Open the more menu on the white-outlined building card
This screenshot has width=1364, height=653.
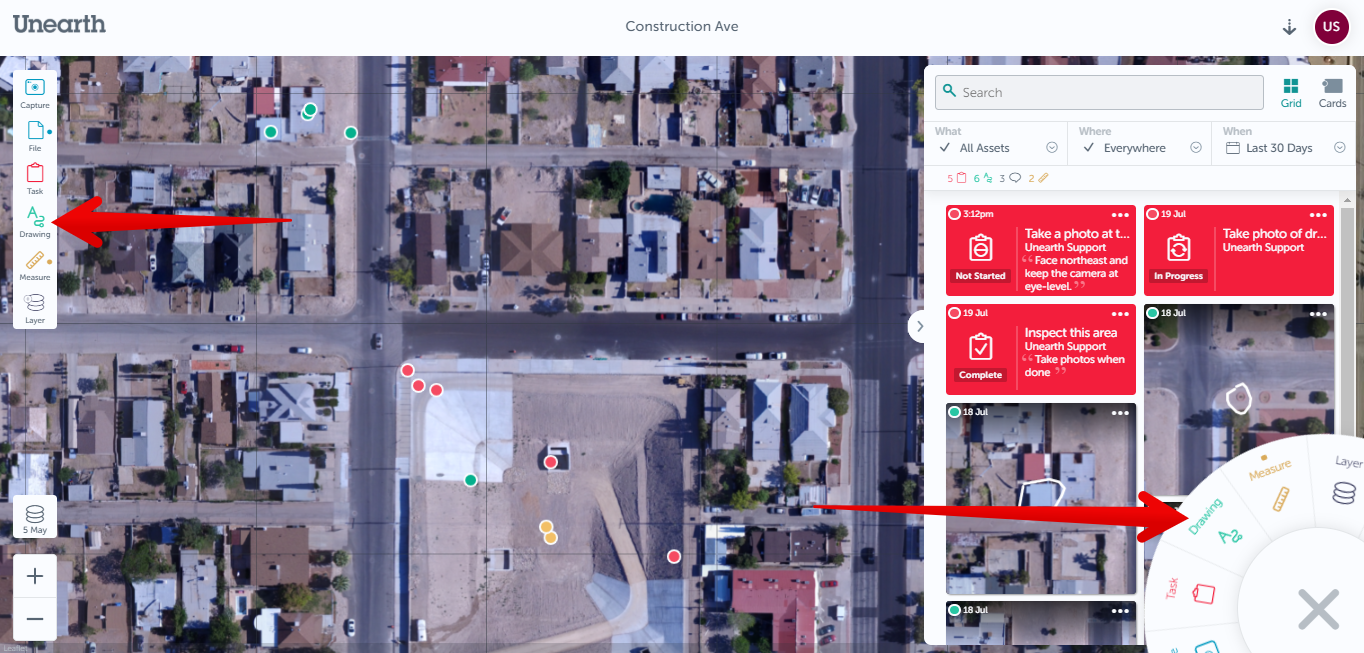pyautogui.click(x=1120, y=412)
